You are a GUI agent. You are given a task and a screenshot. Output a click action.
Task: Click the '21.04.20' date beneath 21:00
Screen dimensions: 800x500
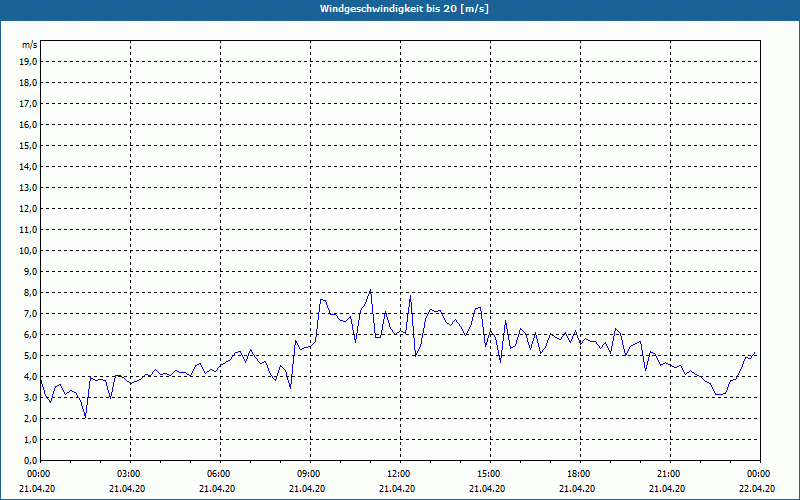667,489
